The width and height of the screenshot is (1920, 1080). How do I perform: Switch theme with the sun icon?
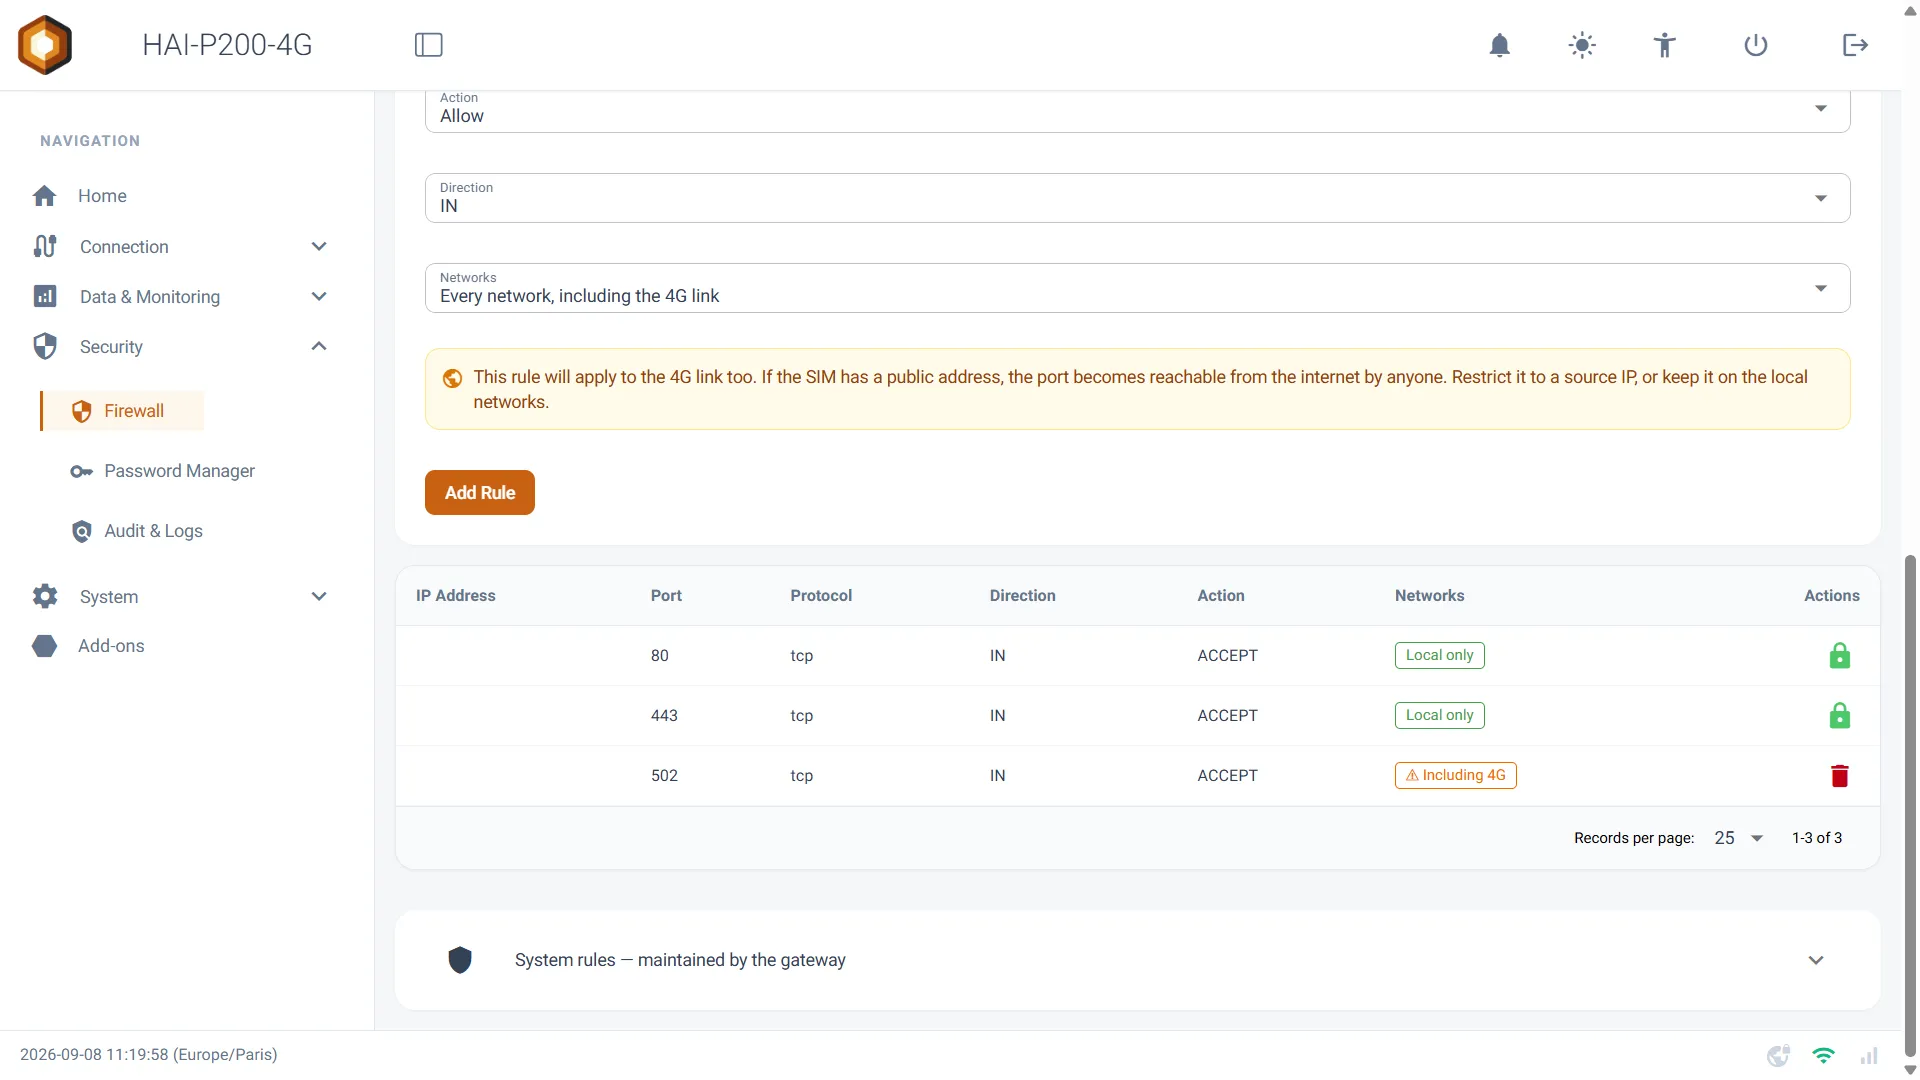click(1582, 45)
